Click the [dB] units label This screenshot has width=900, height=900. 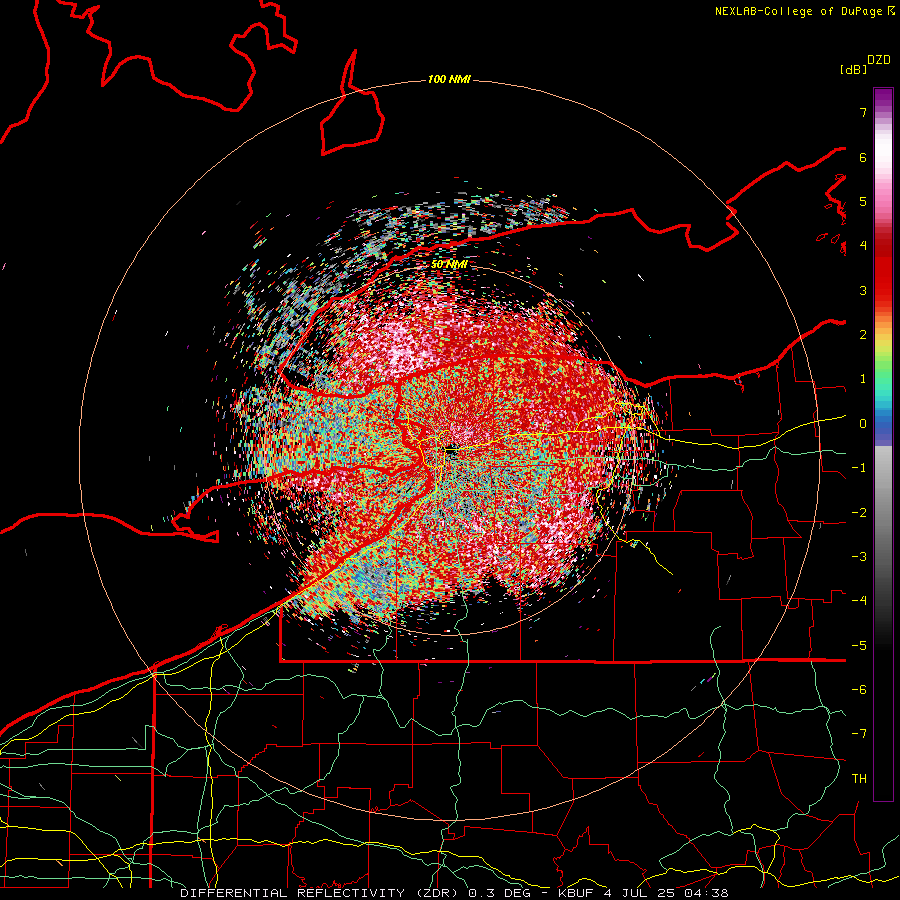click(853, 70)
